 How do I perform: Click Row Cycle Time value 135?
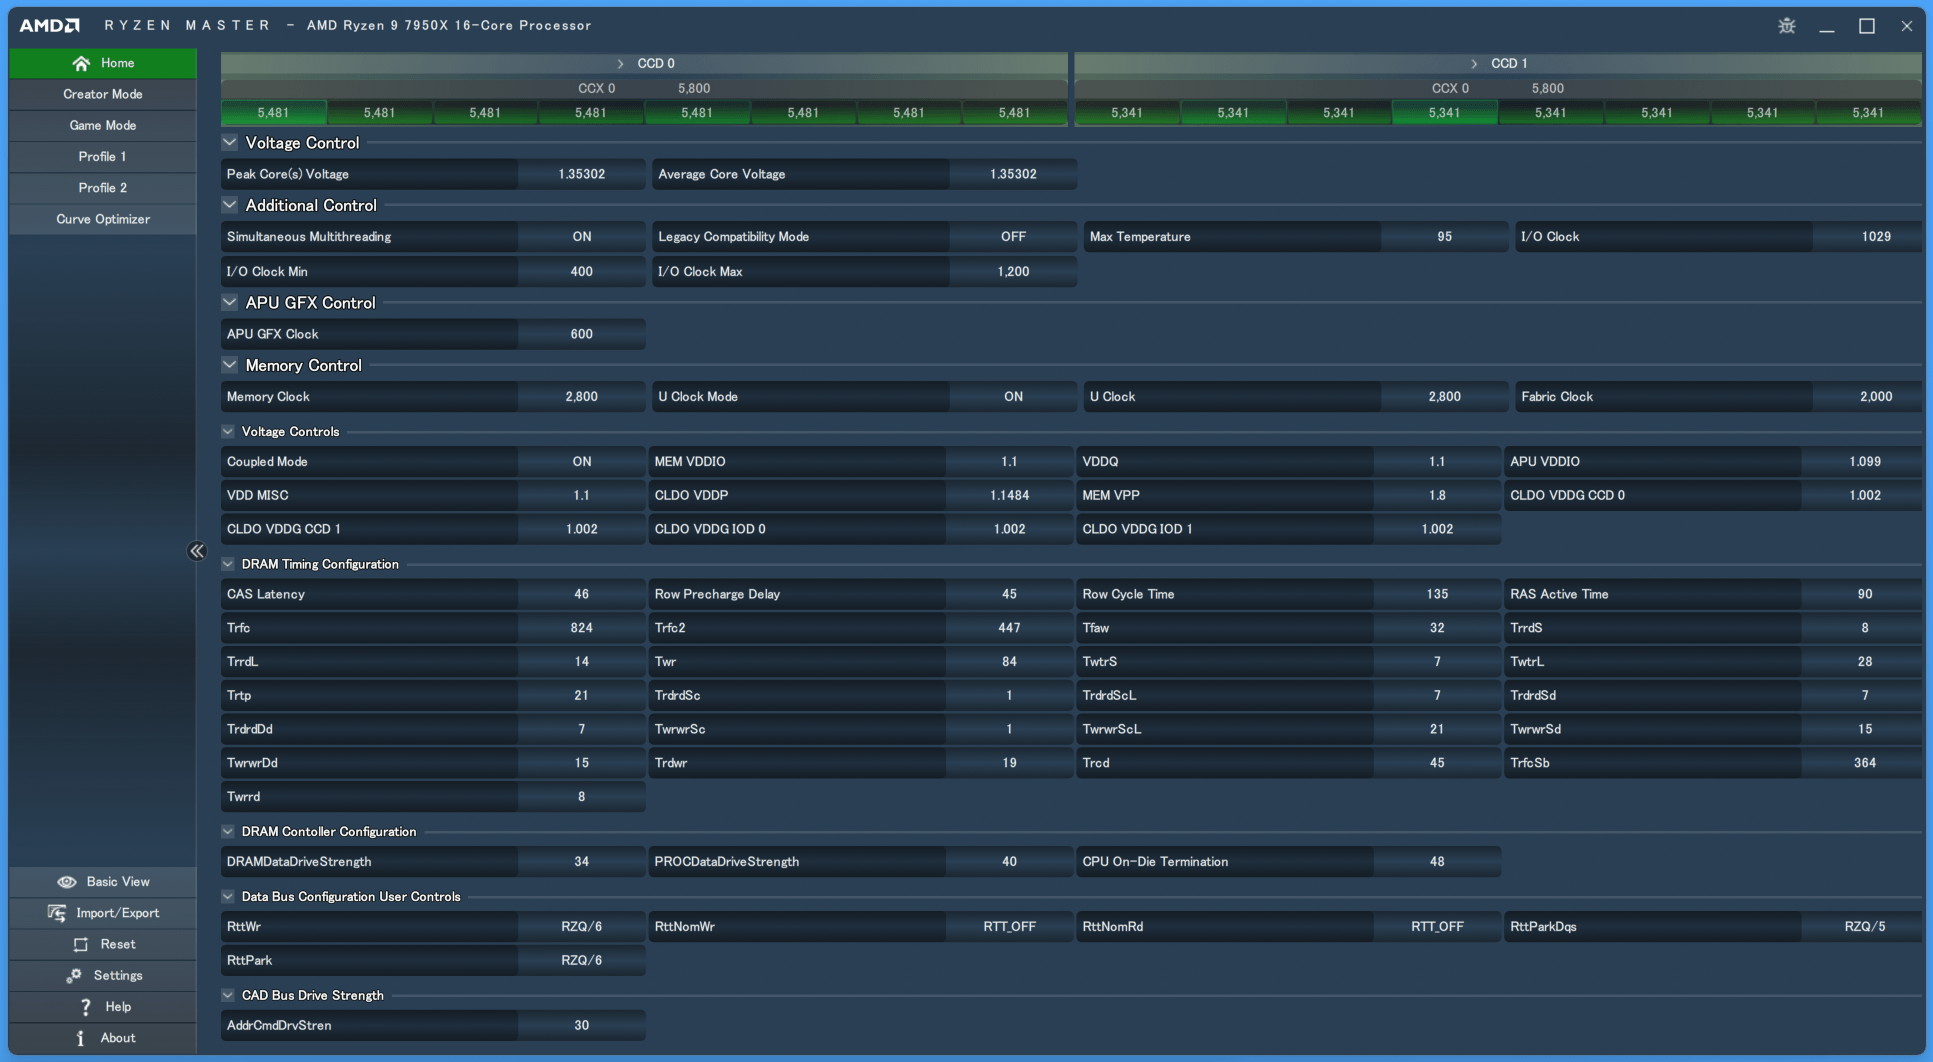(x=1437, y=594)
